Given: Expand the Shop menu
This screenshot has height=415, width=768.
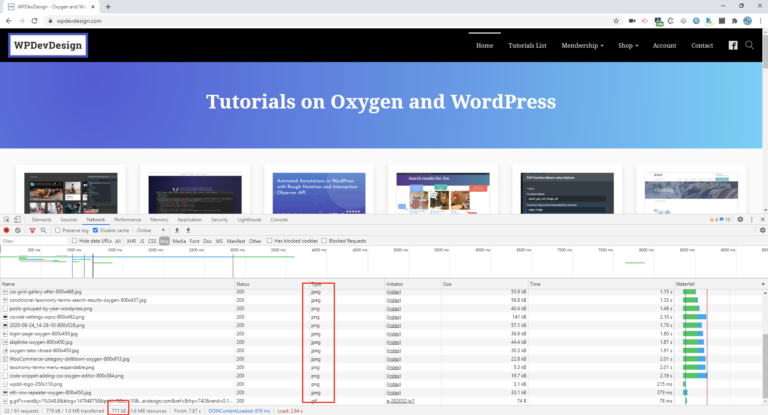Looking at the screenshot, I should [x=628, y=46].
